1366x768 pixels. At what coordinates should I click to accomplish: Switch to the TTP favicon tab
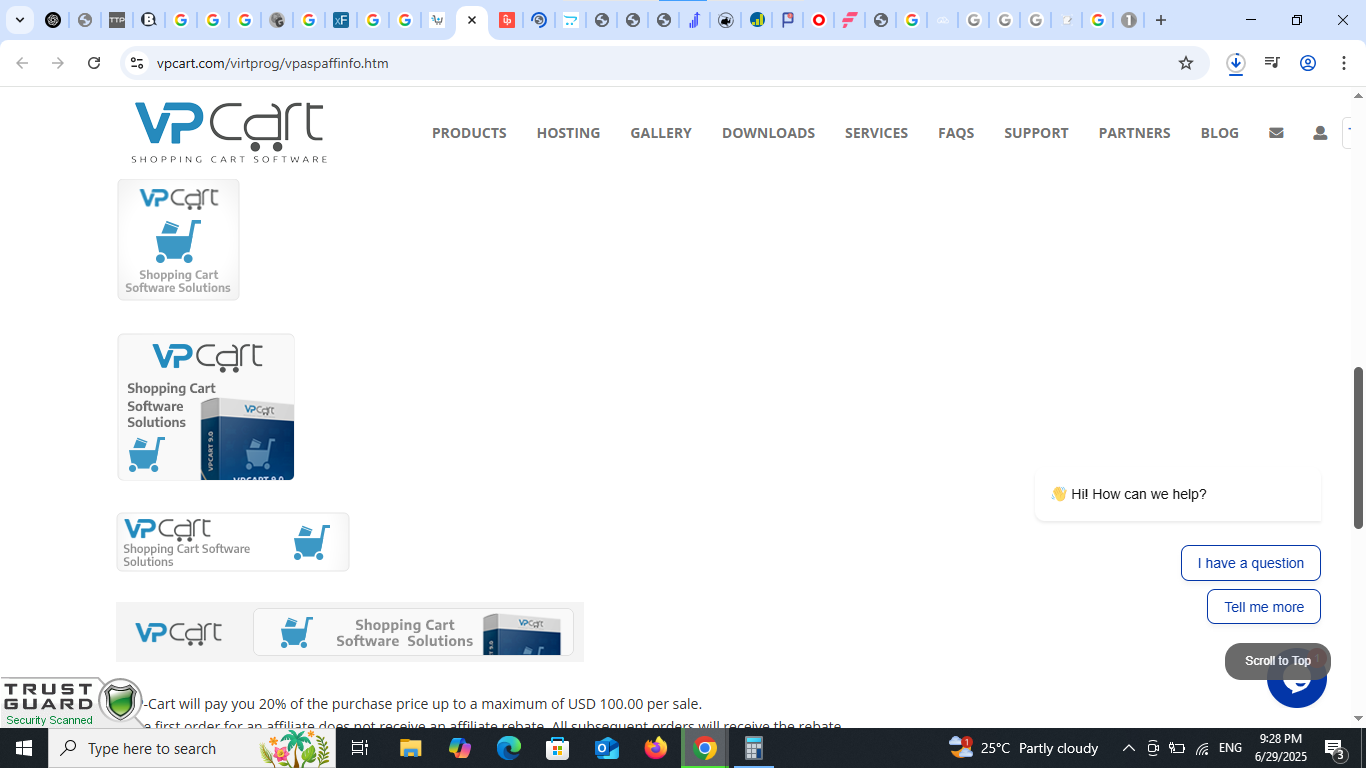tap(117, 20)
